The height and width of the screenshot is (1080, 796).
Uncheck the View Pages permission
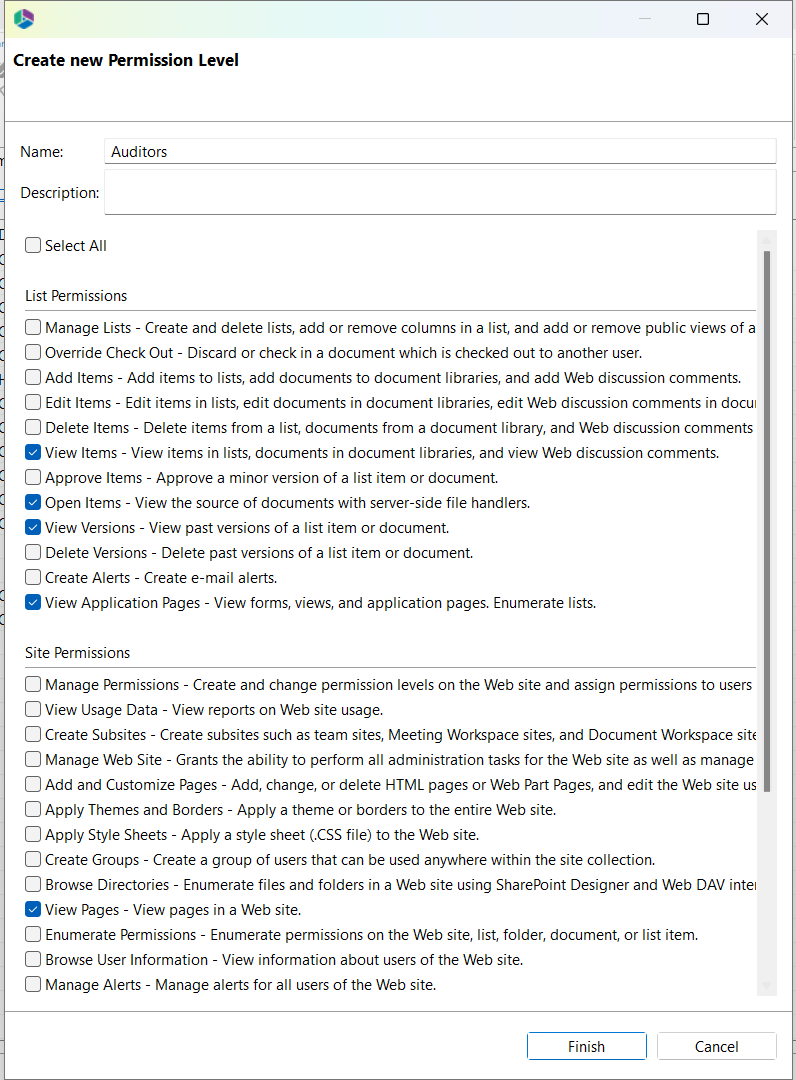(x=34, y=910)
